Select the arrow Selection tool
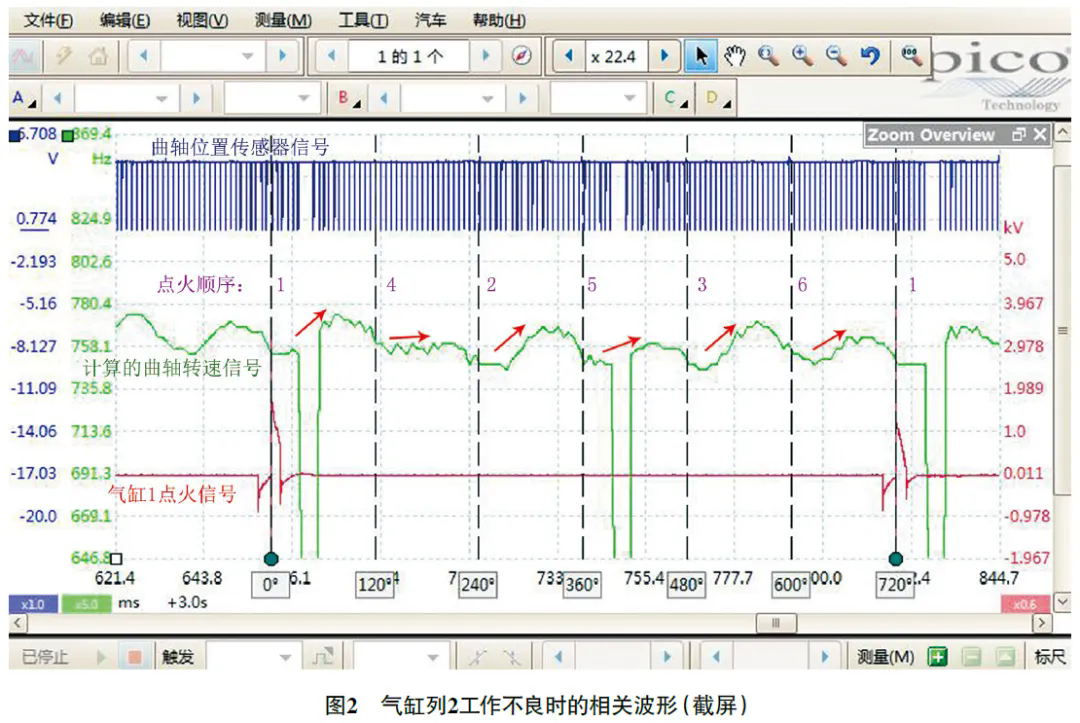 [x=700, y=56]
